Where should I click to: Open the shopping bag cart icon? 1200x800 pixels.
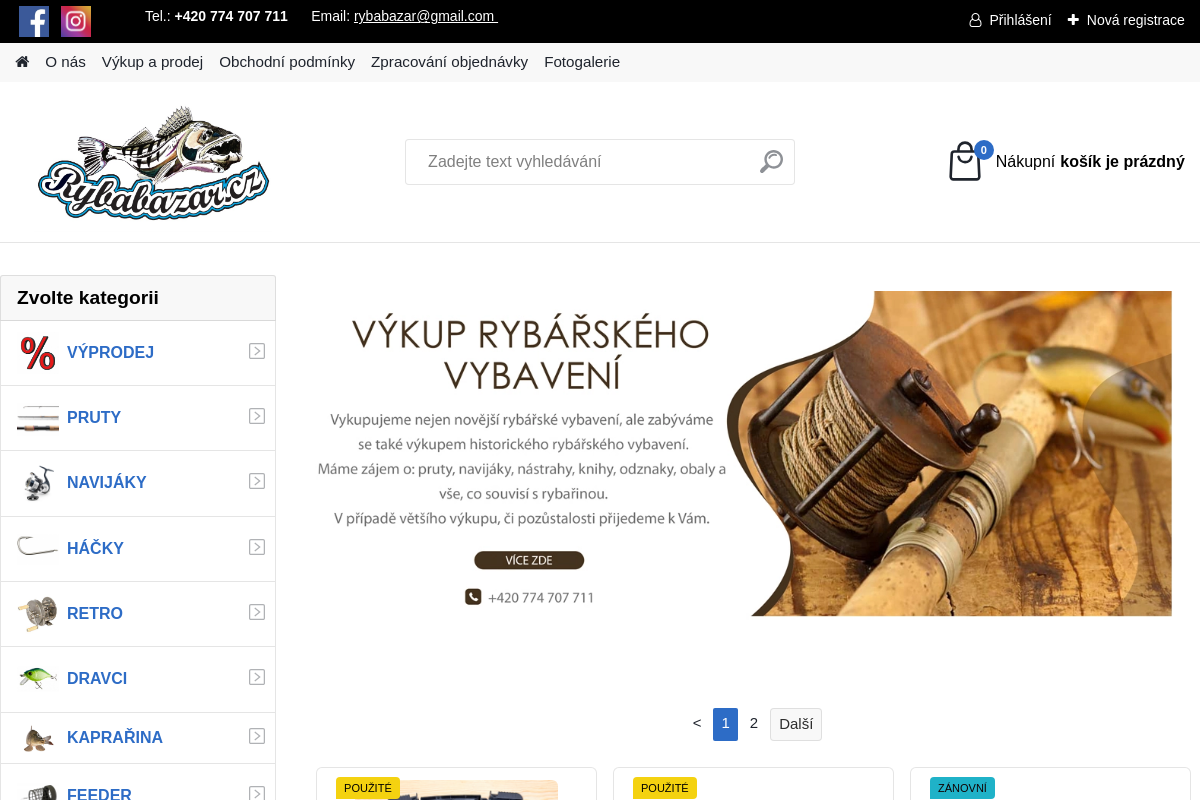coord(964,162)
